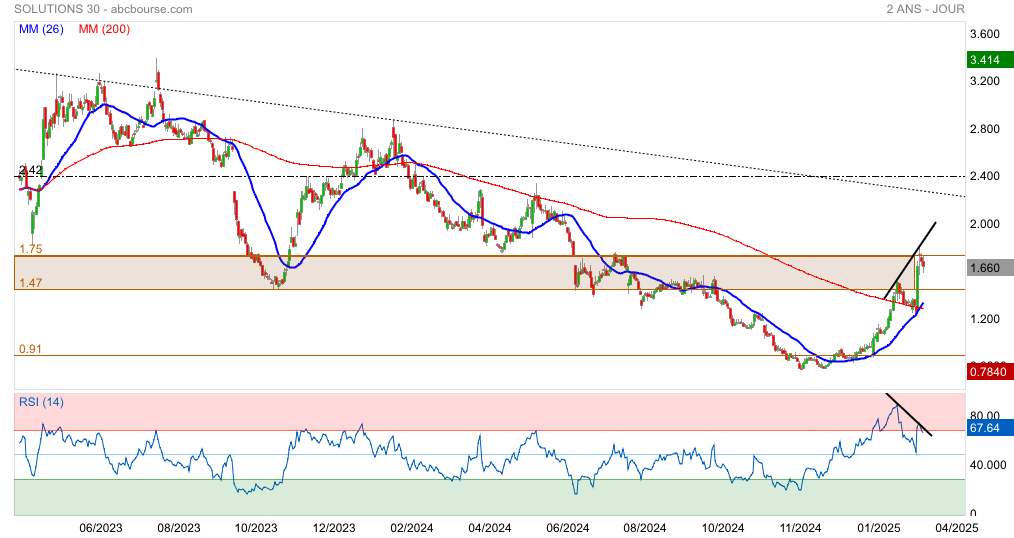Click the 2.800 price axis value
The image size is (1014, 538).
click(984, 129)
